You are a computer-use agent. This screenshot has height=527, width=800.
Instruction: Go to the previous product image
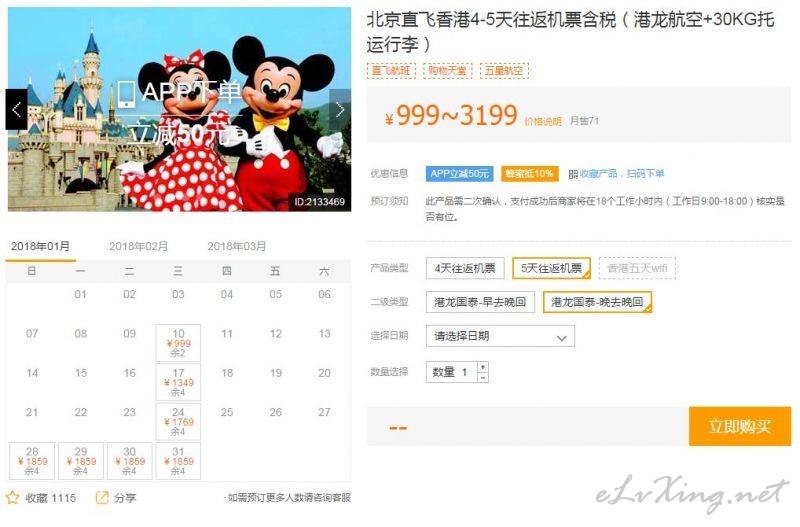pos(16,109)
